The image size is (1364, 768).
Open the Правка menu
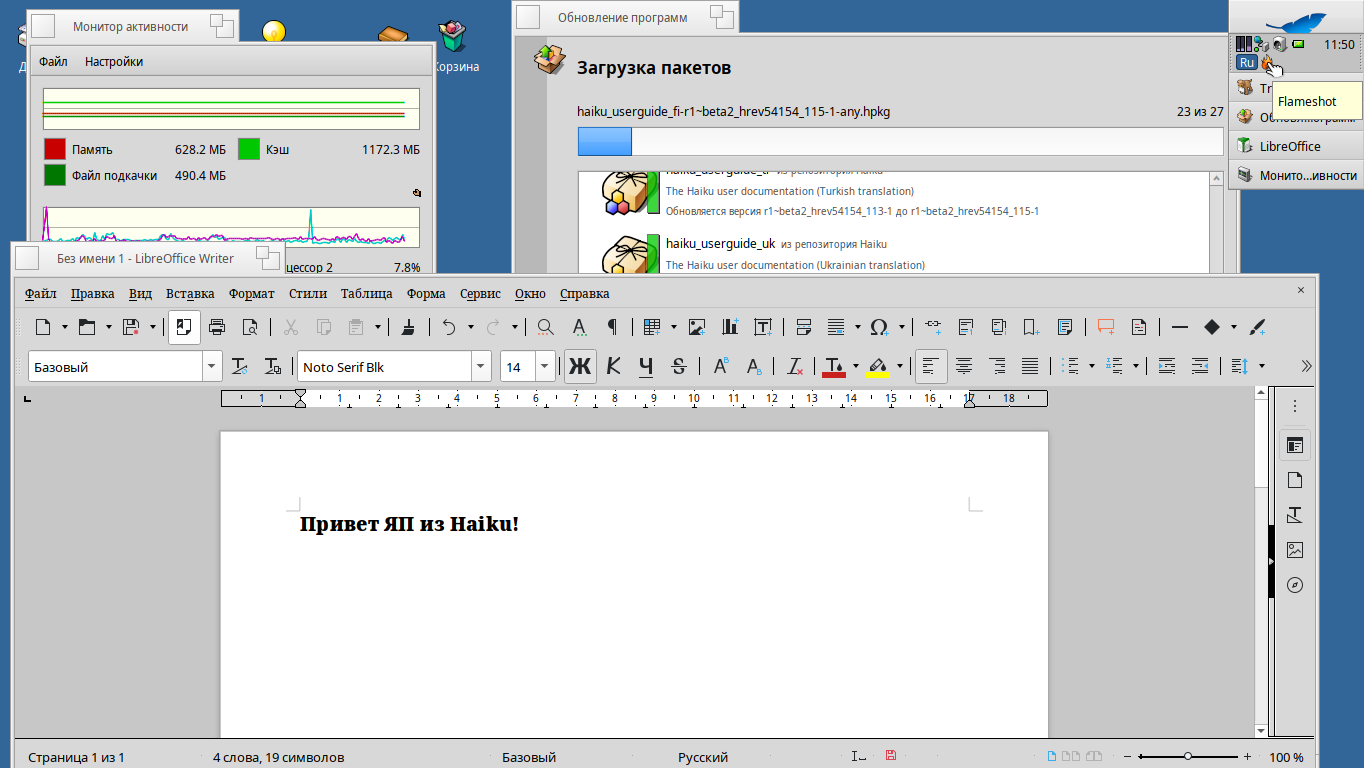click(93, 294)
